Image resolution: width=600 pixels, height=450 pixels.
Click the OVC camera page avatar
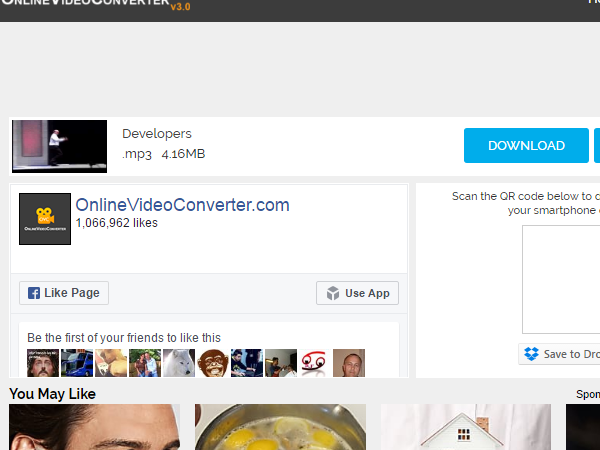[x=45, y=219]
